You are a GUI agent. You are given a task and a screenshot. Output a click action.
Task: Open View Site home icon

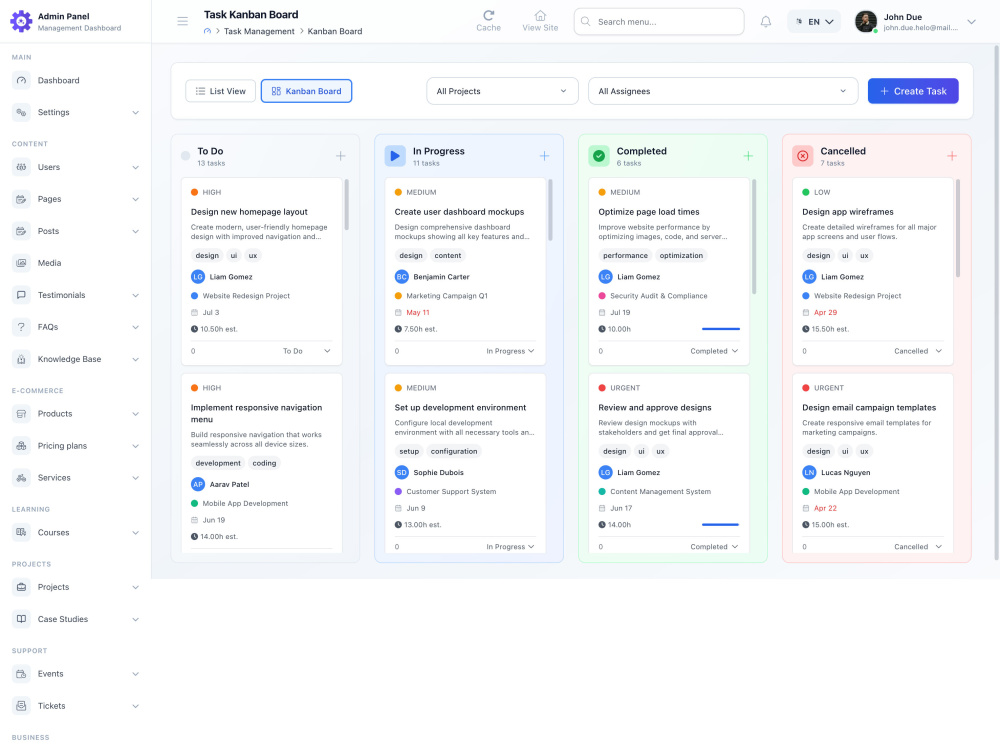pos(540,15)
